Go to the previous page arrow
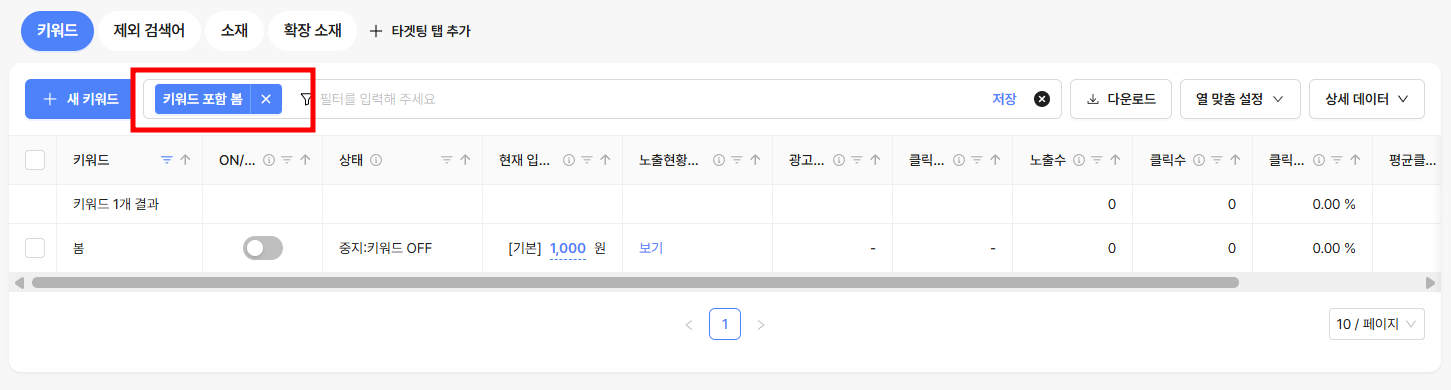 coord(688,324)
